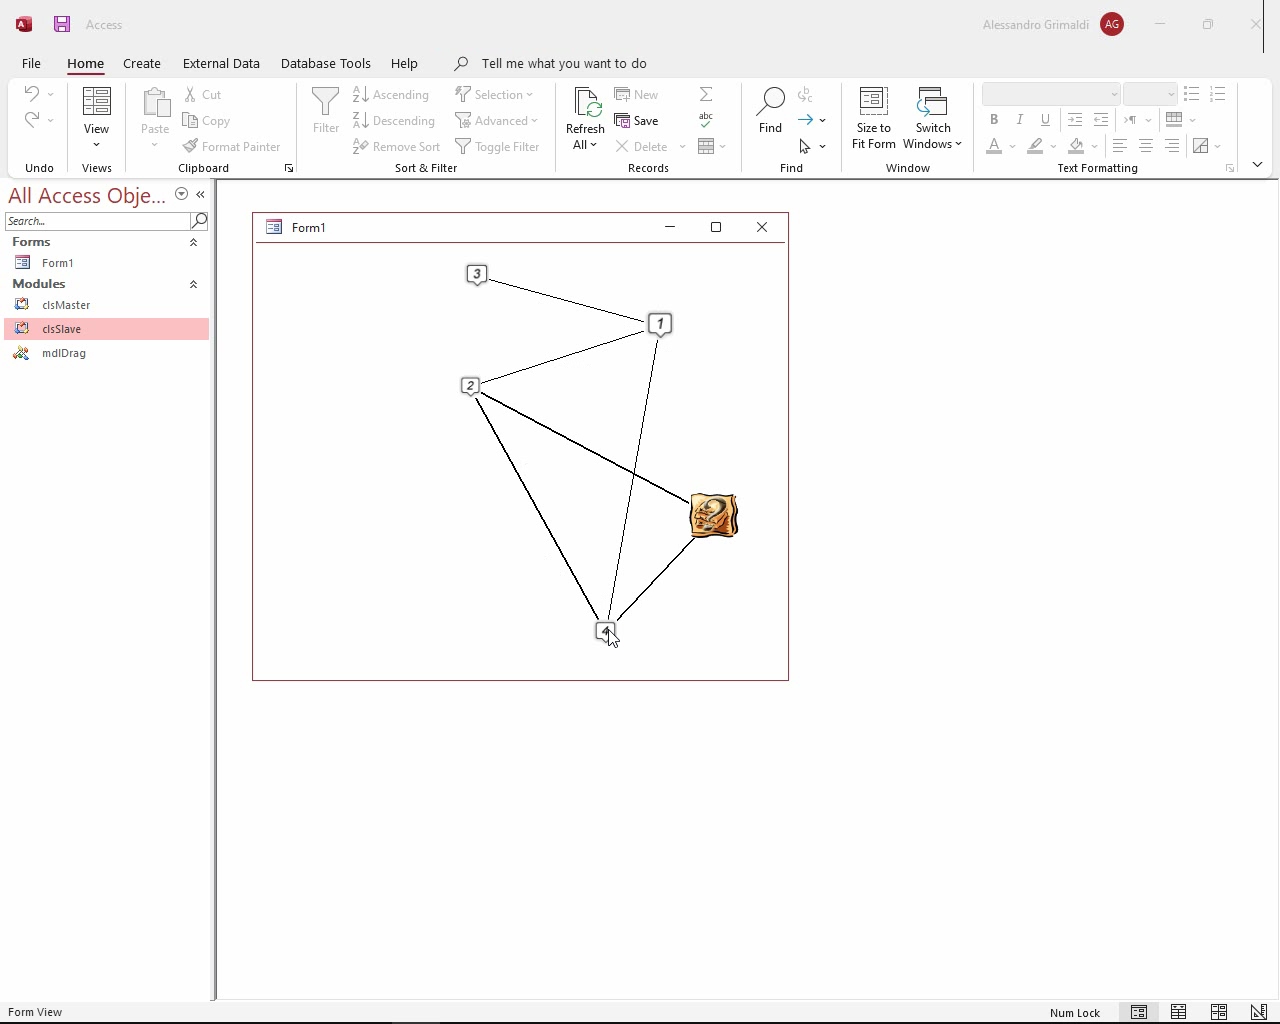Image resolution: width=1280 pixels, height=1024 pixels.
Task: Sort records Ascending
Action: click(x=391, y=94)
